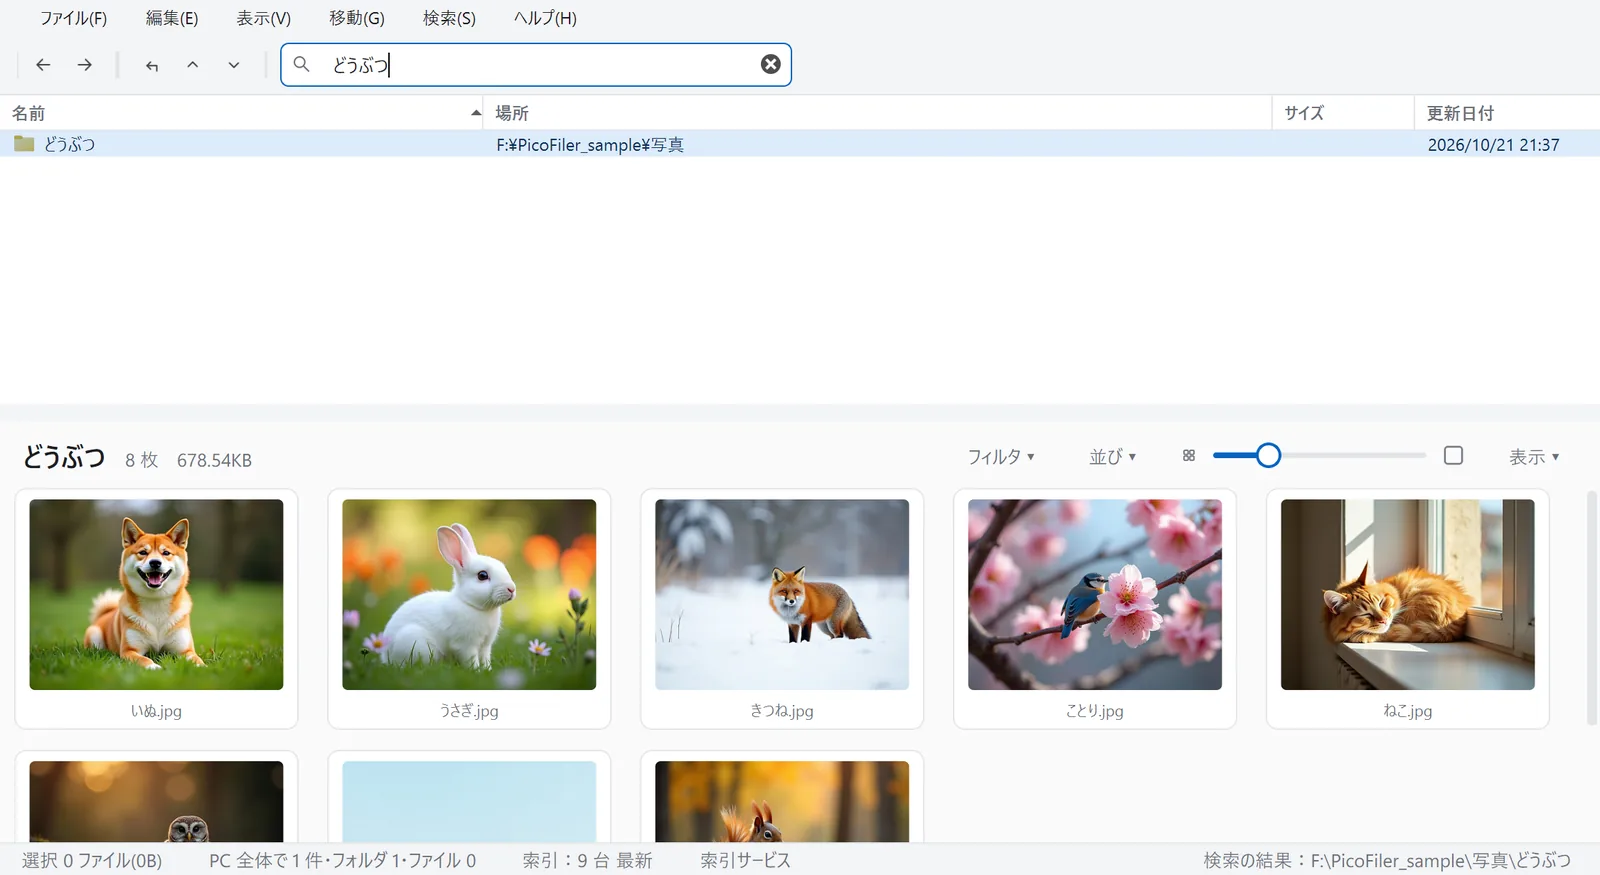Click the きつね.jpg file name label
Viewport: 1600px width, 875px height.
pos(782,711)
